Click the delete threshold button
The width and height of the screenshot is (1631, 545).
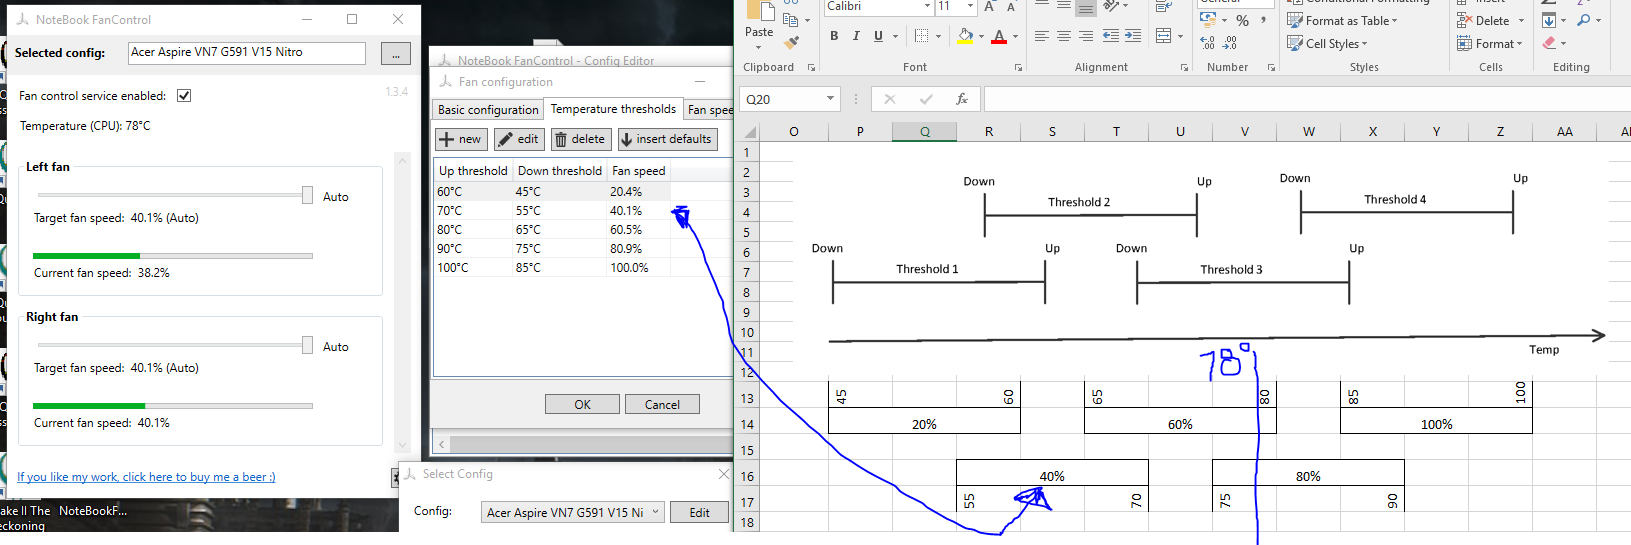coord(579,139)
